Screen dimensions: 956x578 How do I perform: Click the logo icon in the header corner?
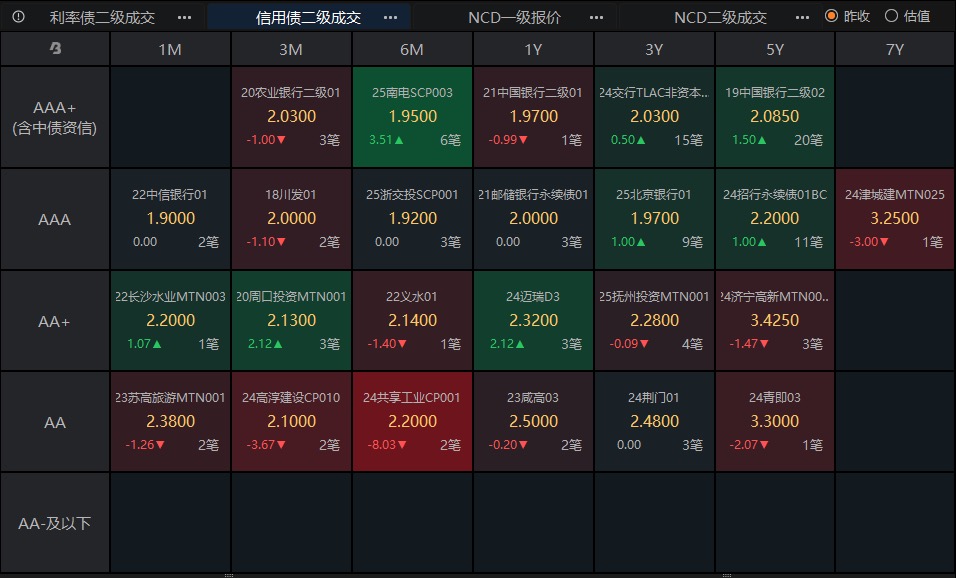click(x=55, y=48)
